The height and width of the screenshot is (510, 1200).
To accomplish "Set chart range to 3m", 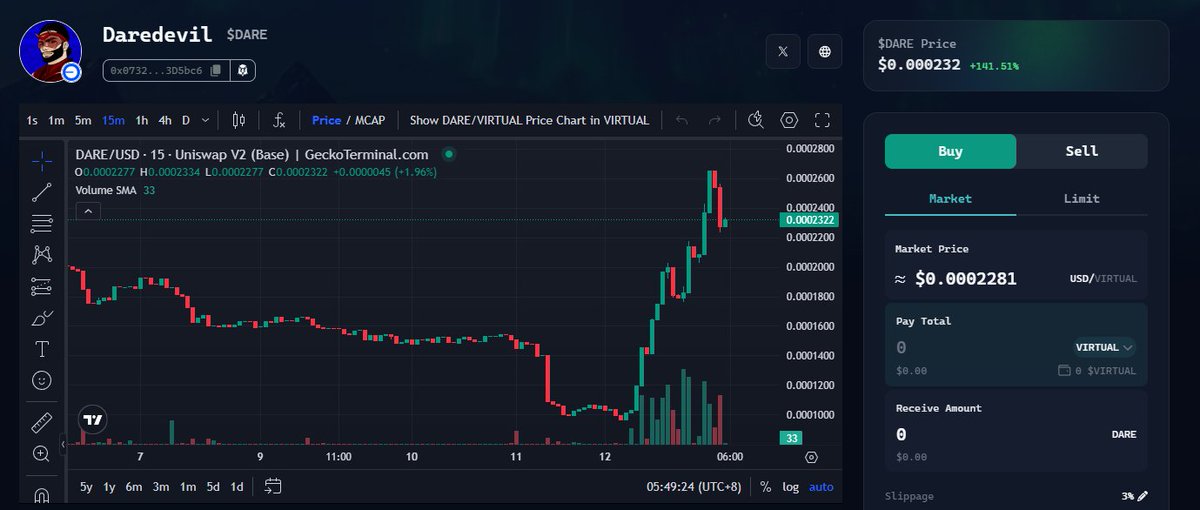I will (161, 487).
